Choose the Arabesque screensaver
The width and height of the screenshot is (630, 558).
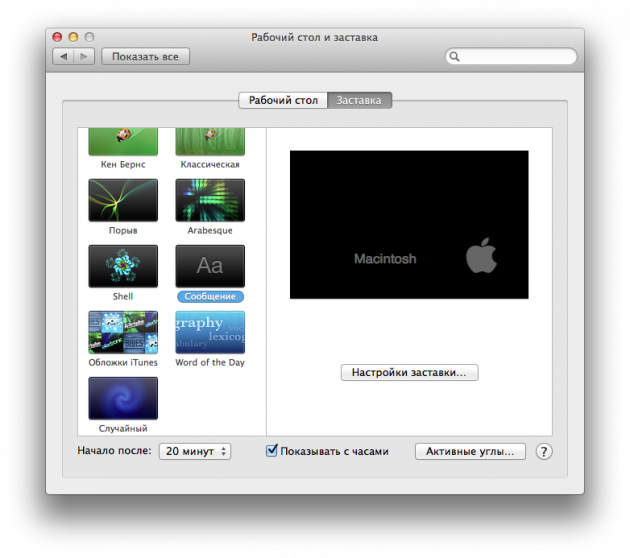point(210,200)
